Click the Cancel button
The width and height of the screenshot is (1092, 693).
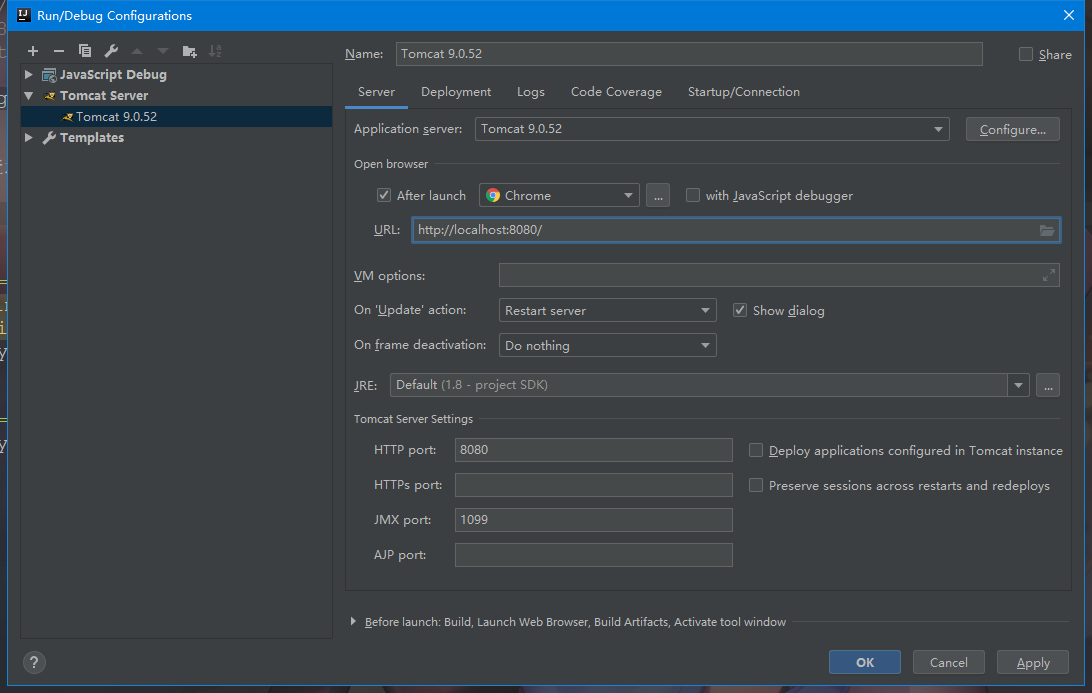pyautogui.click(x=949, y=662)
